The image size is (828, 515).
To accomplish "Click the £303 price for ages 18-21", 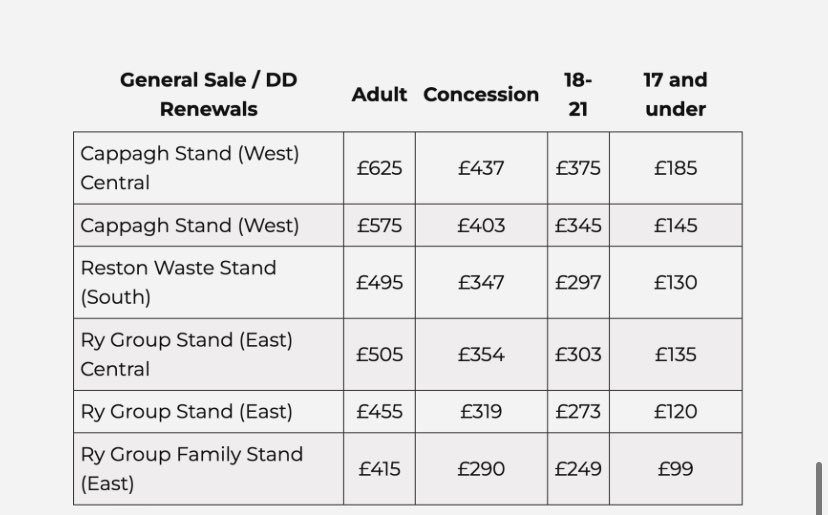I will tap(578, 354).
